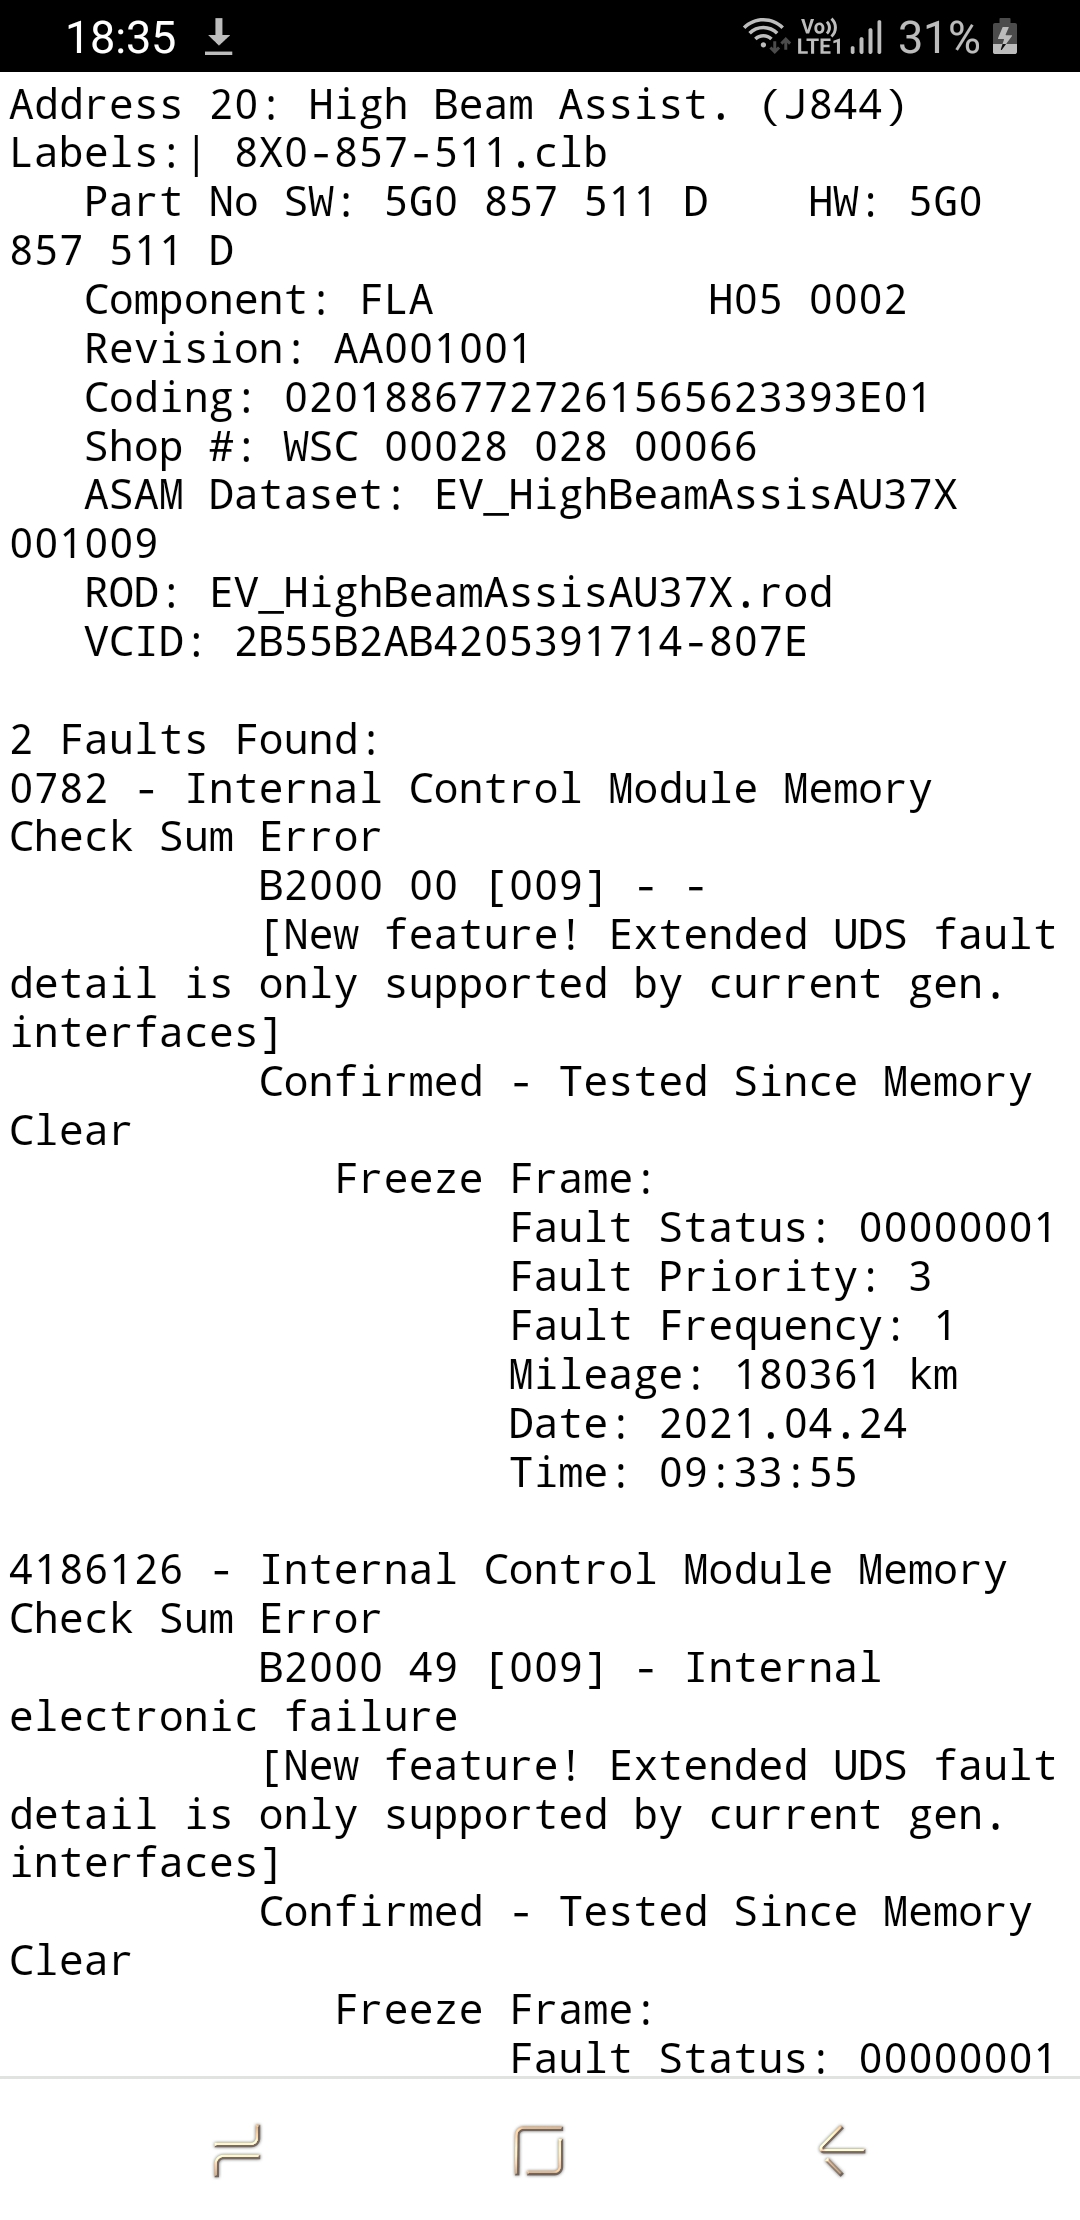
Task: Click the Address 20 High Beam Assist heading
Action: tap(458, 105)
